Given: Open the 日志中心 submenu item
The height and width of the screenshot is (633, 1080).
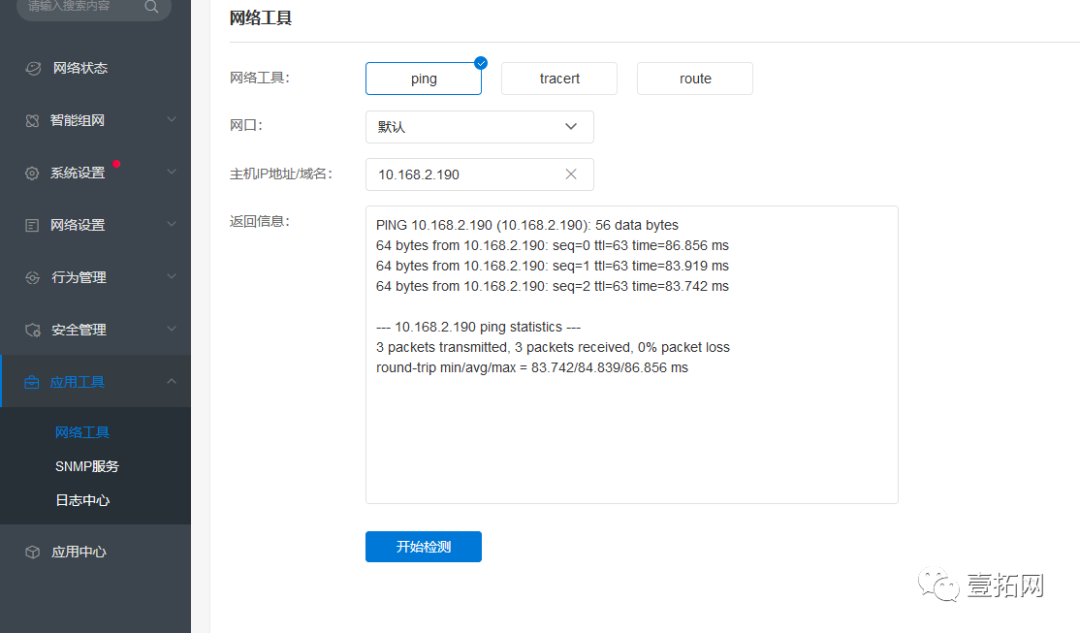Looking at the screenshot, I should coord(82,500).
